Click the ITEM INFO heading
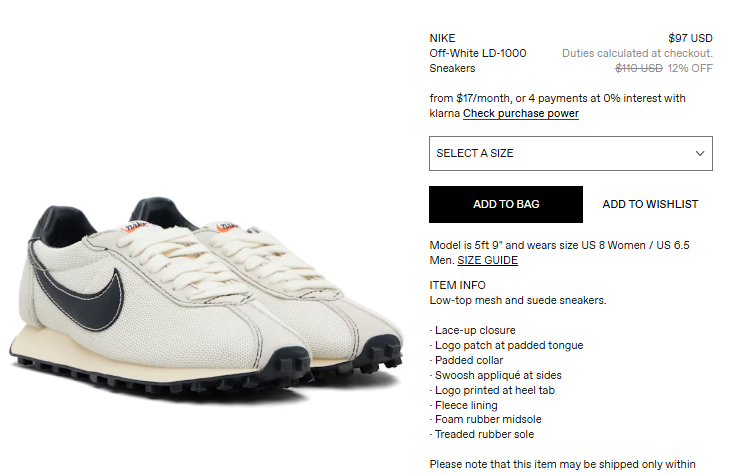 click(457, 285)
